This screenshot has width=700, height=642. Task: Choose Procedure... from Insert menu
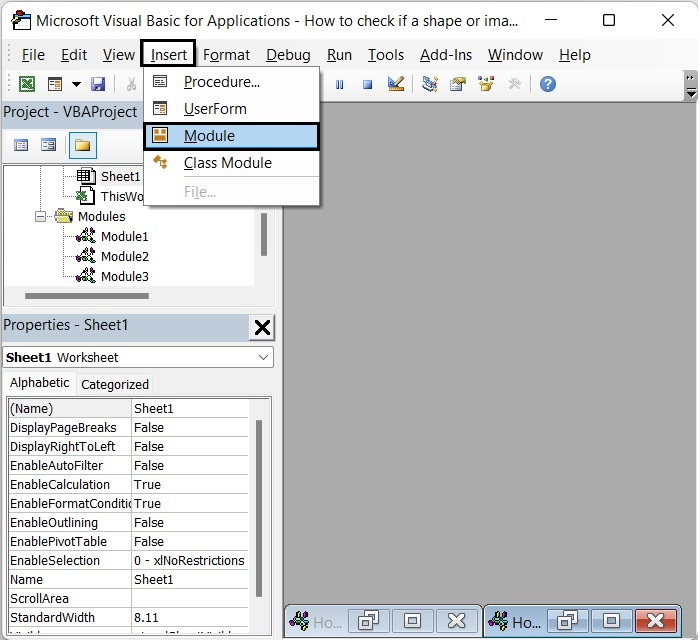pyautogui.click(x=231, y=82)
